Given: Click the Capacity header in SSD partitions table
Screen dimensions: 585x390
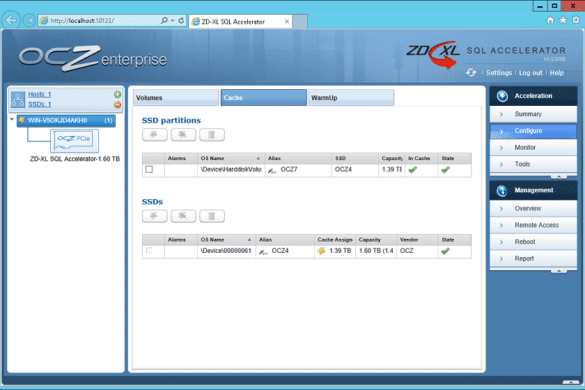Looking at the screenshot, I should 391,158.
